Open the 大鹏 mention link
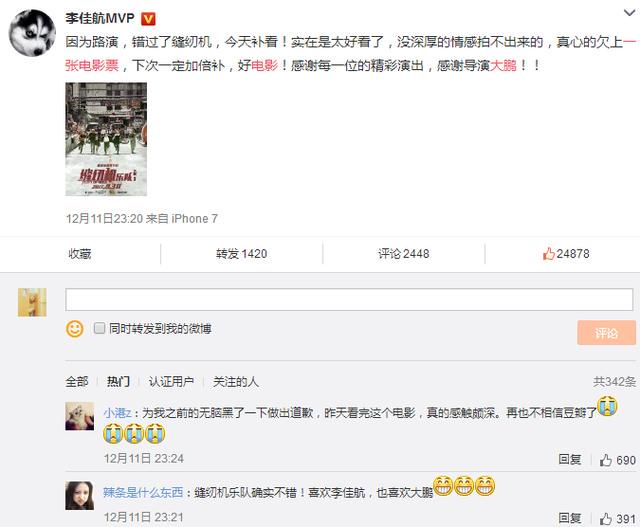Viewport: 640px width, 527px height. [503, 65]
